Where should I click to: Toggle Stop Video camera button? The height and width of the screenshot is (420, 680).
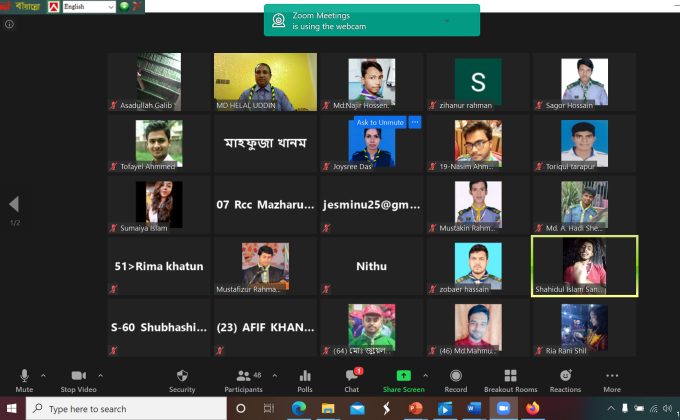[x=78, y=381]
